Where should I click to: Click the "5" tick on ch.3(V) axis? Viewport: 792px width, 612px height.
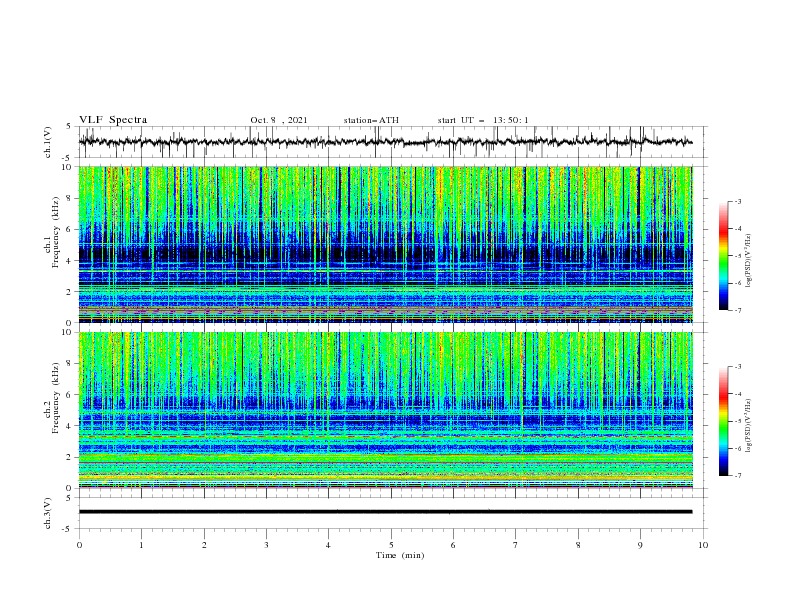[69, 498]
